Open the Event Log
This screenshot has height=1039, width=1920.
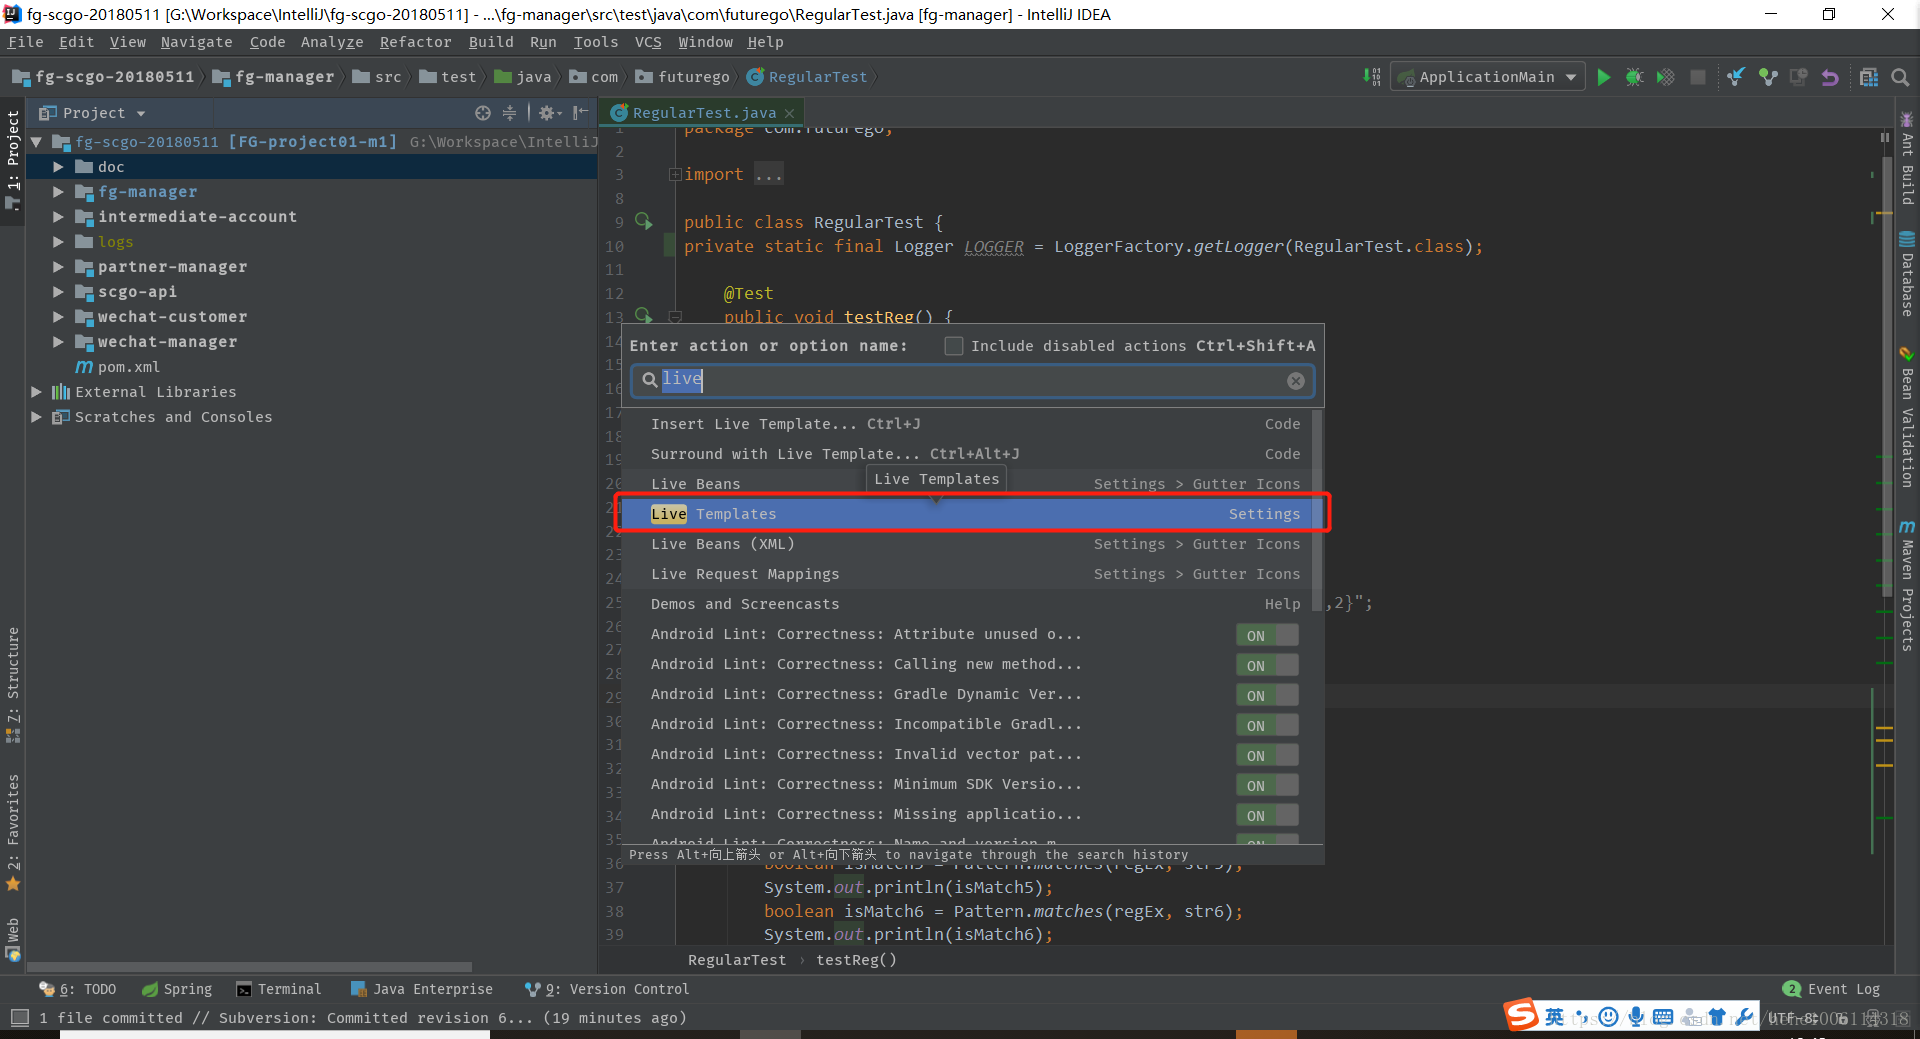pos(1831,989)
